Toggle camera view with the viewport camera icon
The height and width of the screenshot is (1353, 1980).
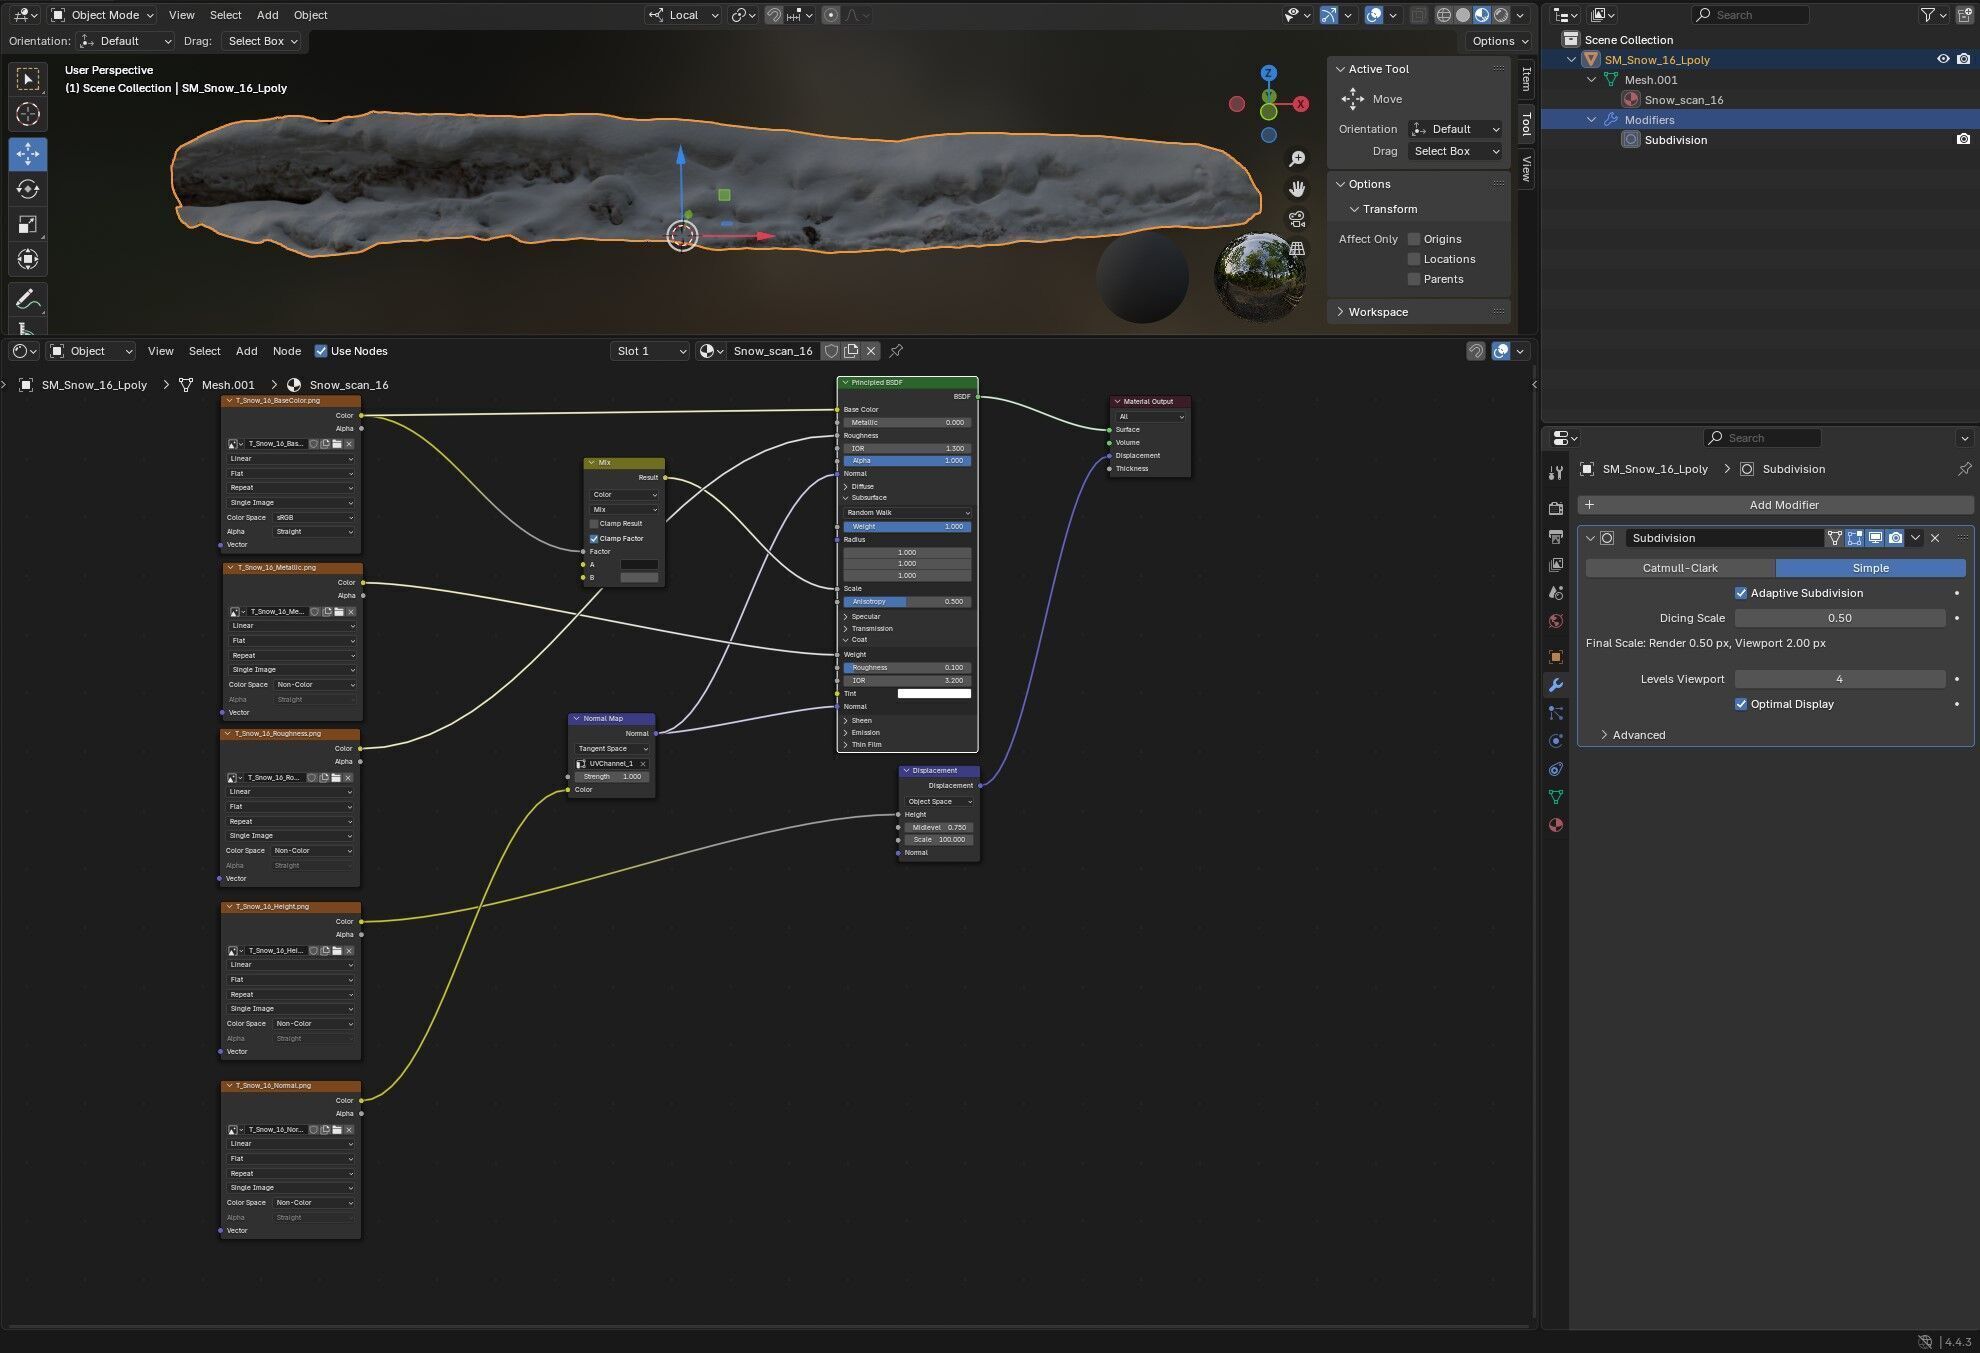(1297, 219)
